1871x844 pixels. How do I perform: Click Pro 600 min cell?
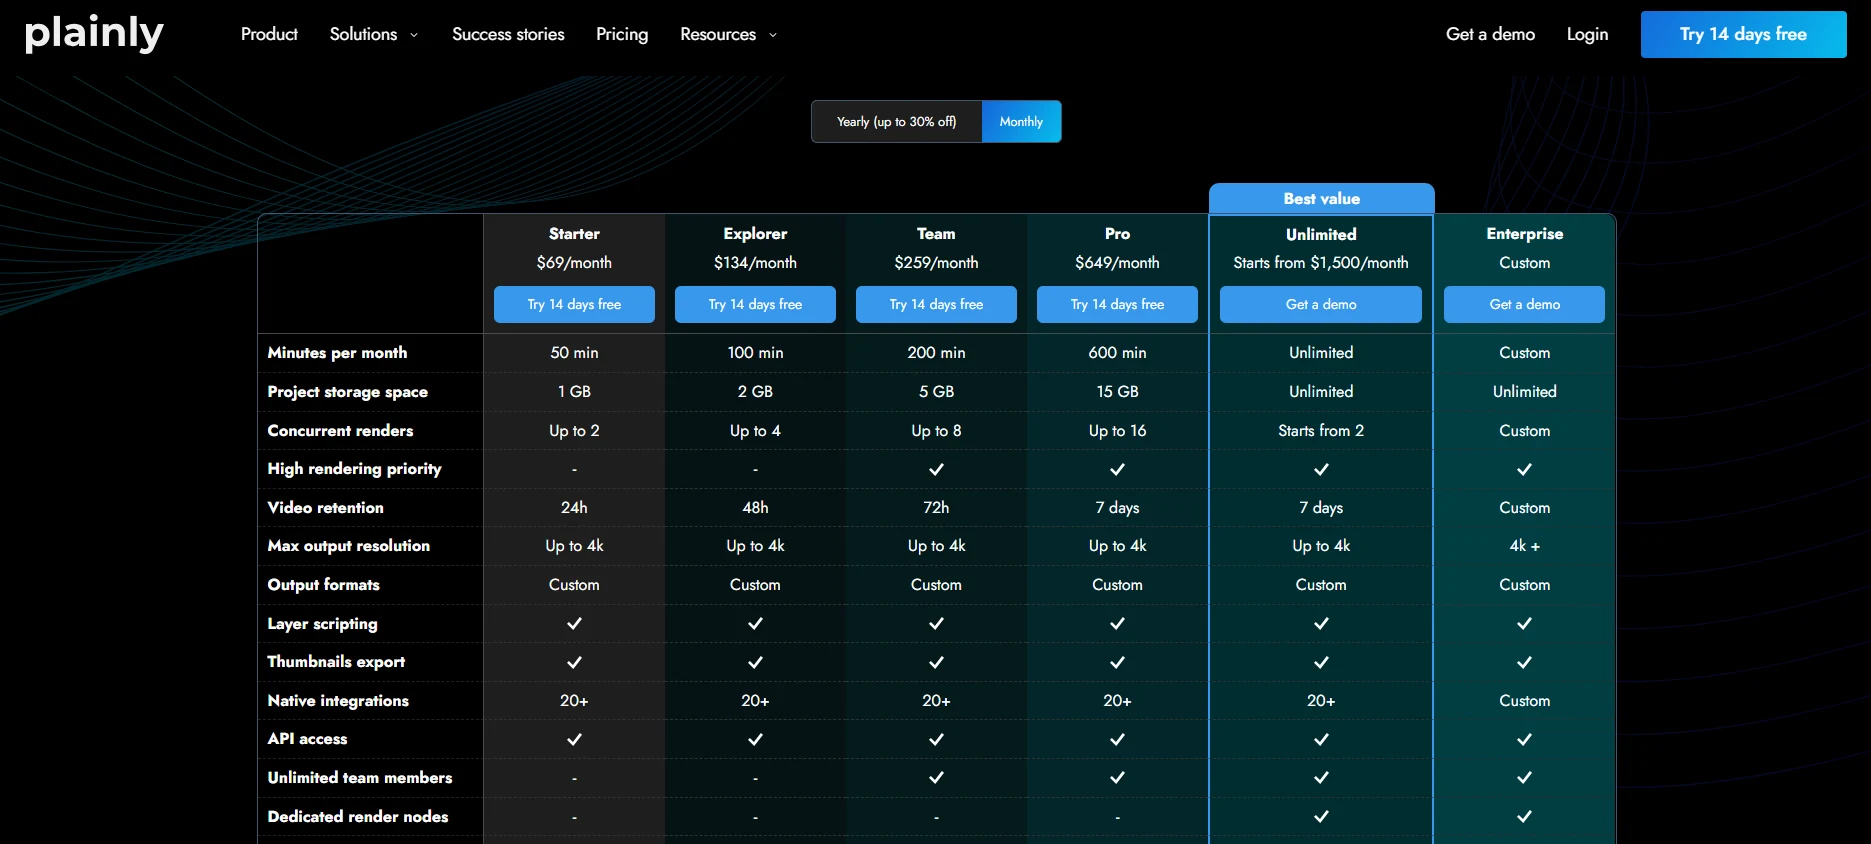tap(1117, 352)
